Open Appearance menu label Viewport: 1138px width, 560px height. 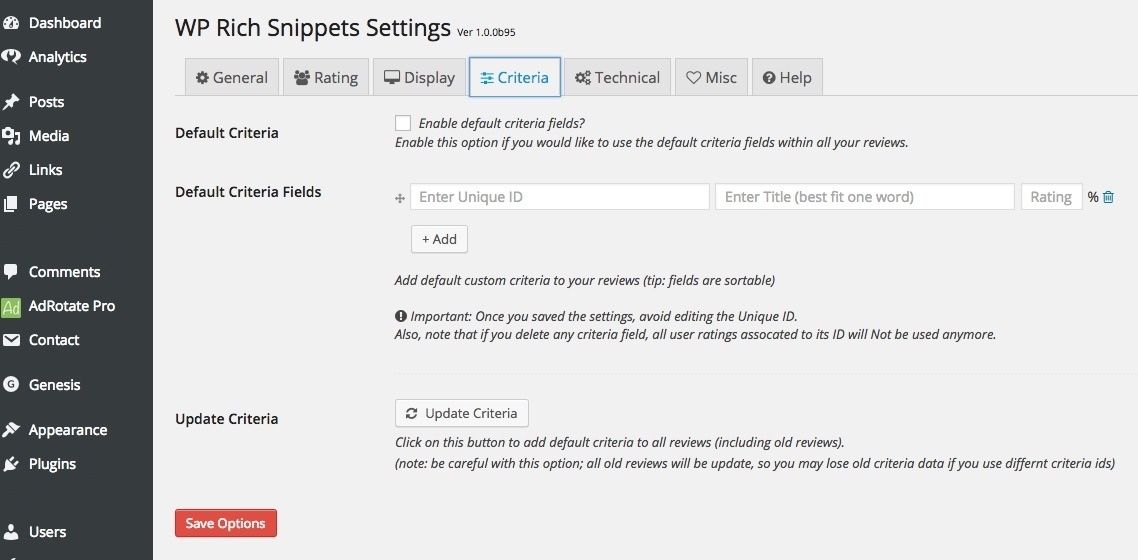[67, 431]
